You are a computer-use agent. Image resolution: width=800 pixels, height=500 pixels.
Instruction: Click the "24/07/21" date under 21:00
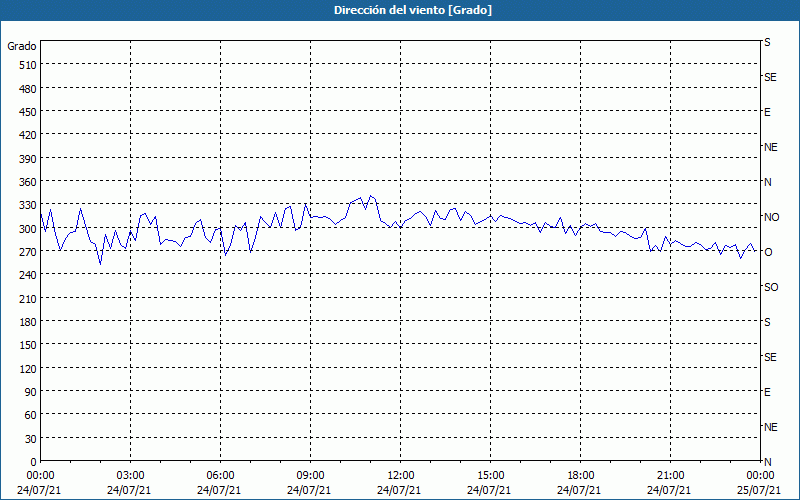coord(669,490)
